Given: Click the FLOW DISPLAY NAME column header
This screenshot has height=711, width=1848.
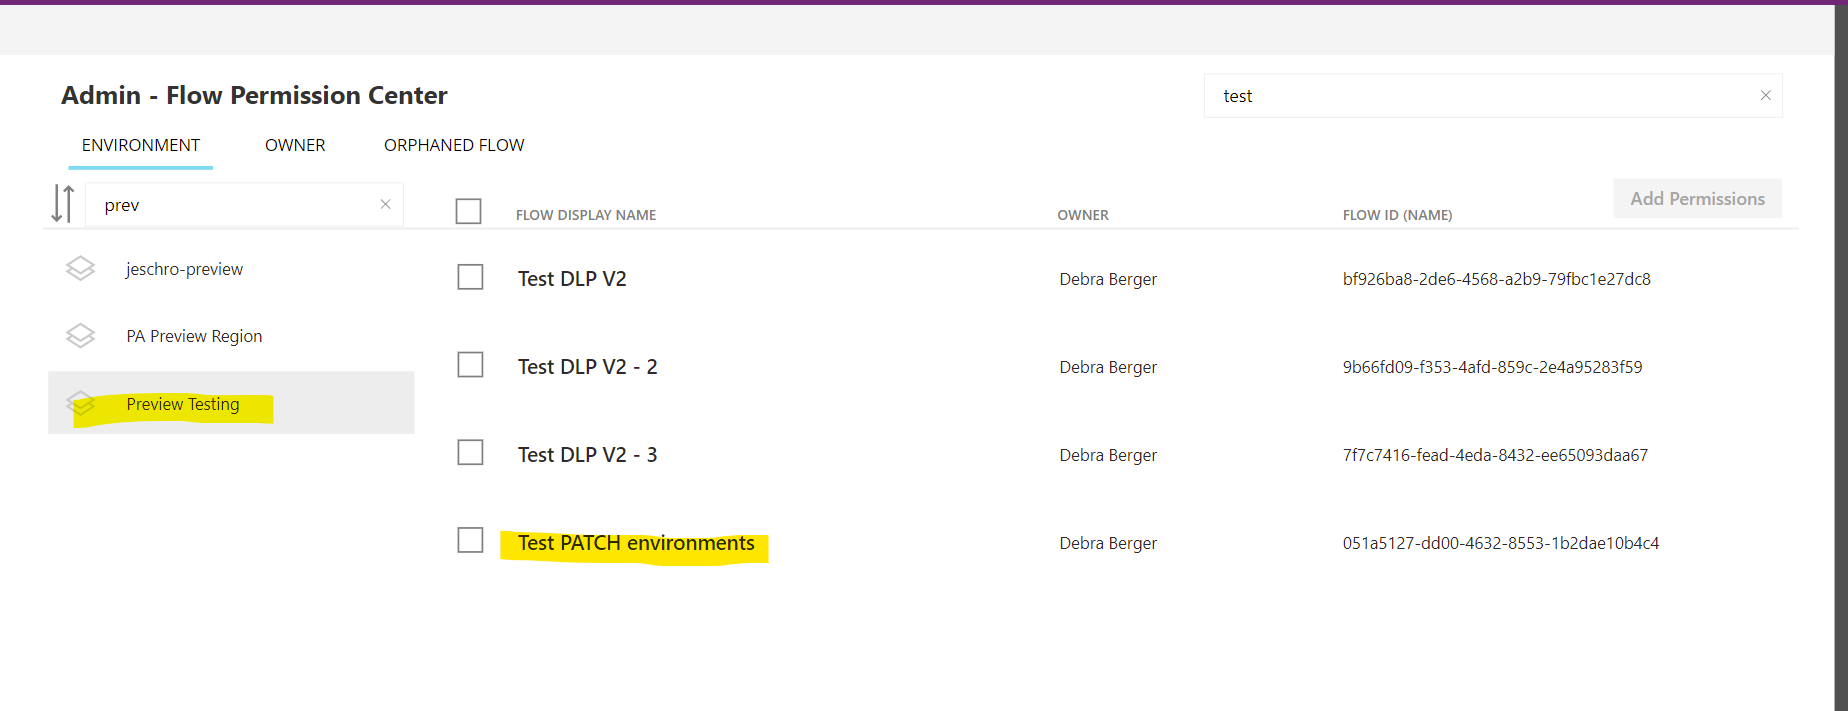Looking at the screenshot, I should pos(586,215).
